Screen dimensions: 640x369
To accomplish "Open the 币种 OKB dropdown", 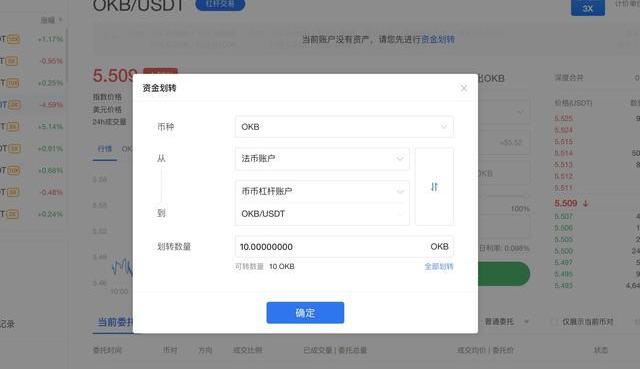I will click(x=344, y=127).
